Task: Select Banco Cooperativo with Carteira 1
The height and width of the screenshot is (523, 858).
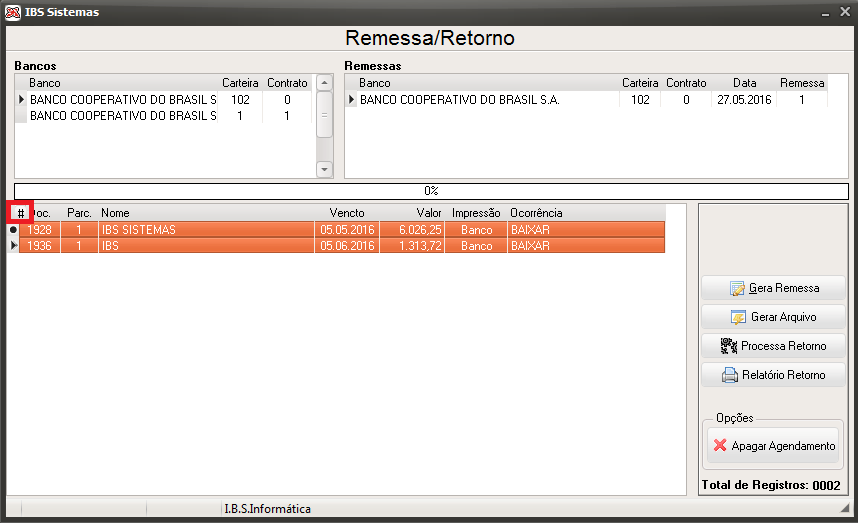Action: click(x=163, y=116)
